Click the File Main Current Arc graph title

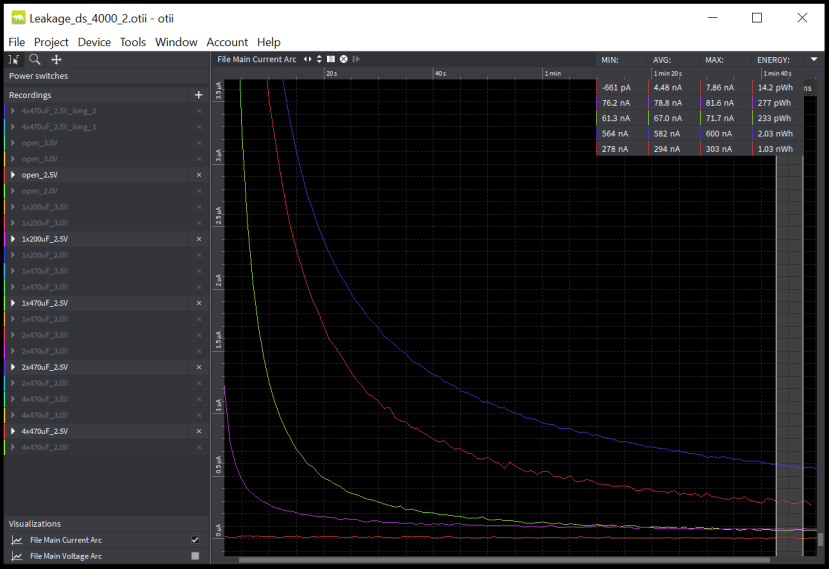pos(256,59)
